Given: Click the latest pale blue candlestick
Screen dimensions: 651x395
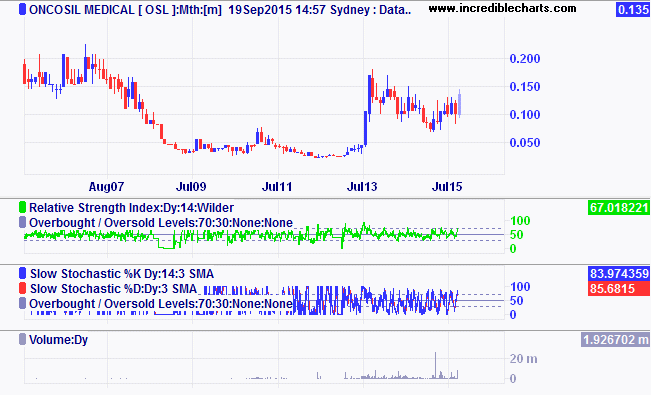Looking at the screenshot, I should (x=460, y=103).
